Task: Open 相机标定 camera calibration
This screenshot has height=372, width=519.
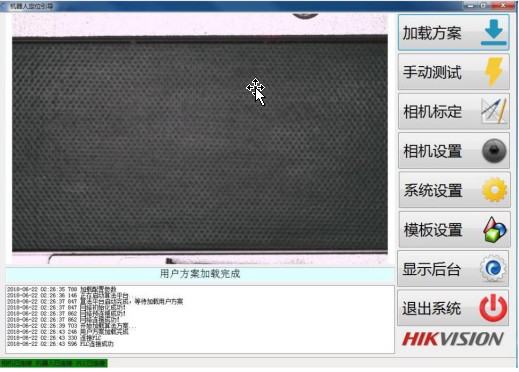Action: (432, 111)
